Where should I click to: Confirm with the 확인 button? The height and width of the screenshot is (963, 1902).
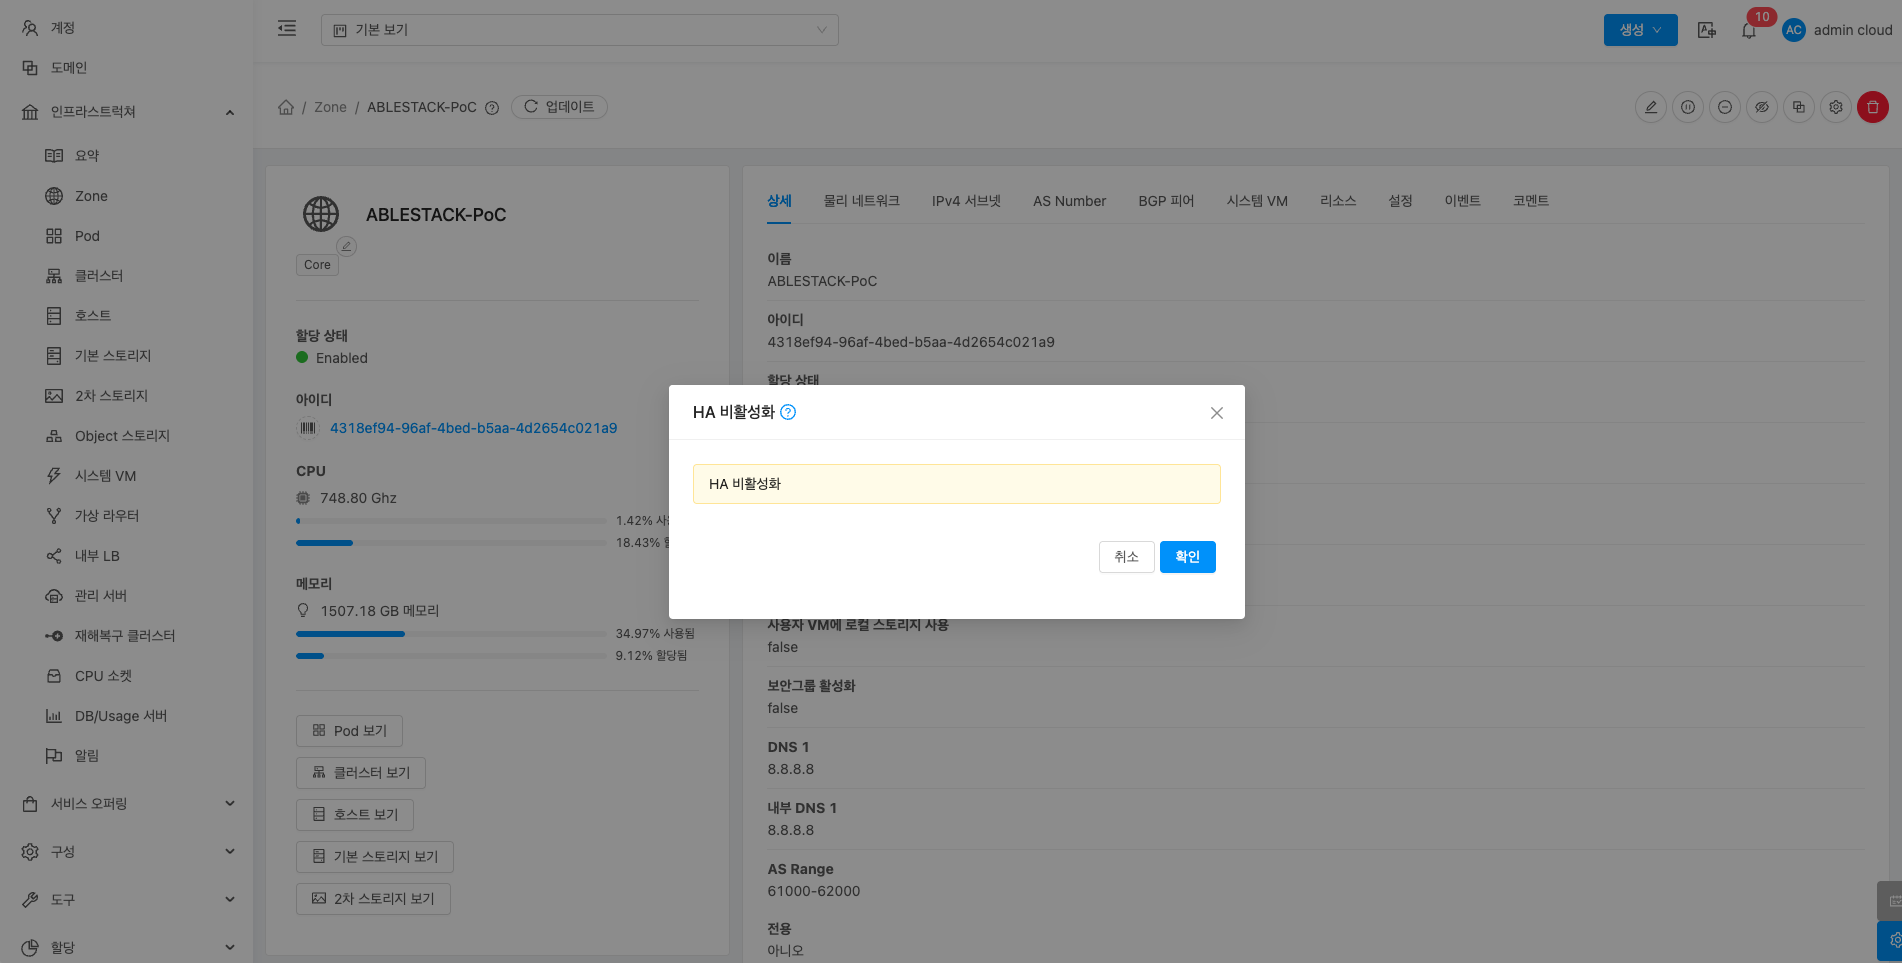1187,557
